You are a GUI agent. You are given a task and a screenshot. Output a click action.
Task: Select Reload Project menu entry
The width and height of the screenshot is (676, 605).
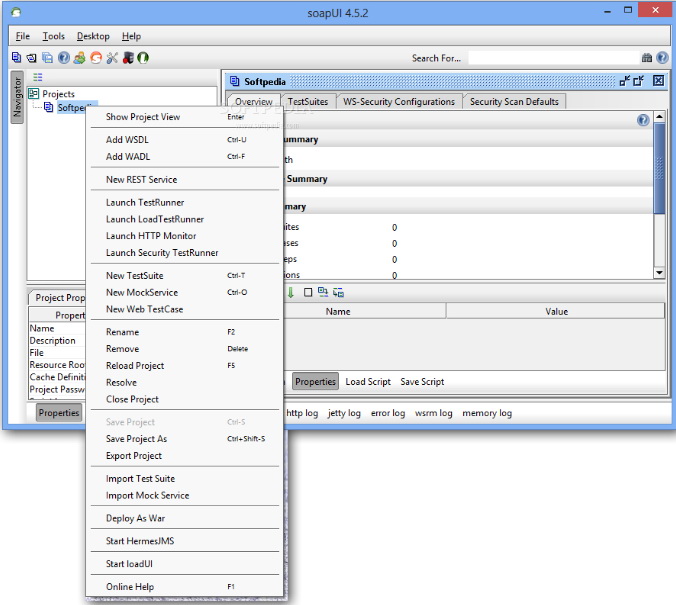point(185,366)
